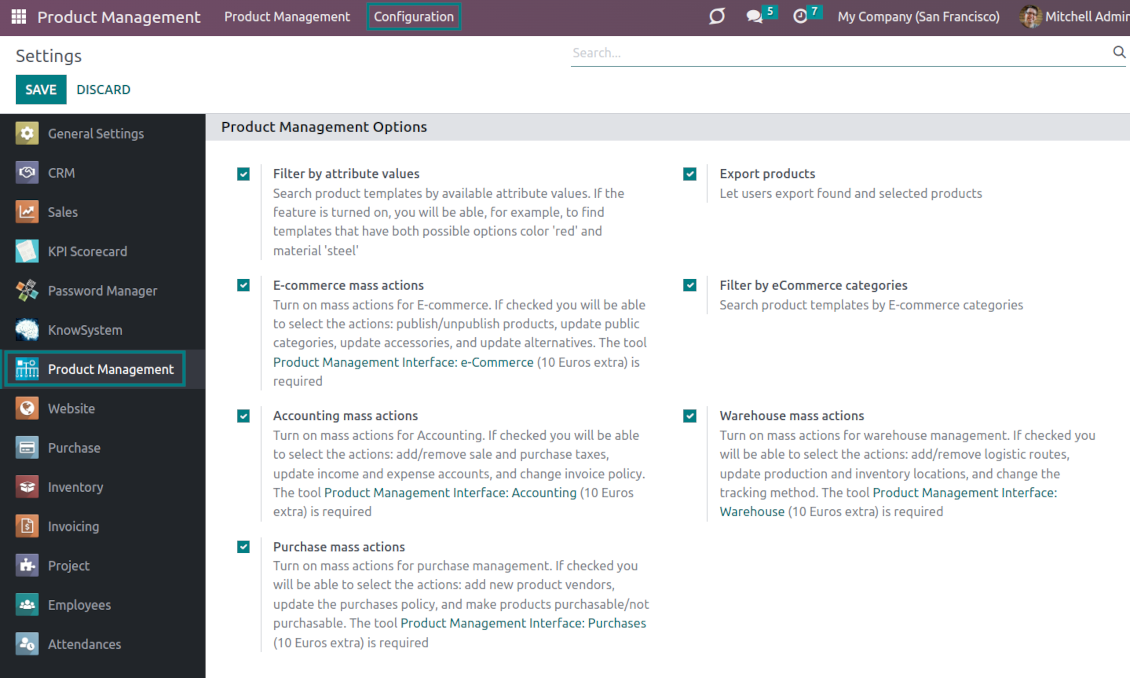Click the DISCARD button

coord(103,89)
